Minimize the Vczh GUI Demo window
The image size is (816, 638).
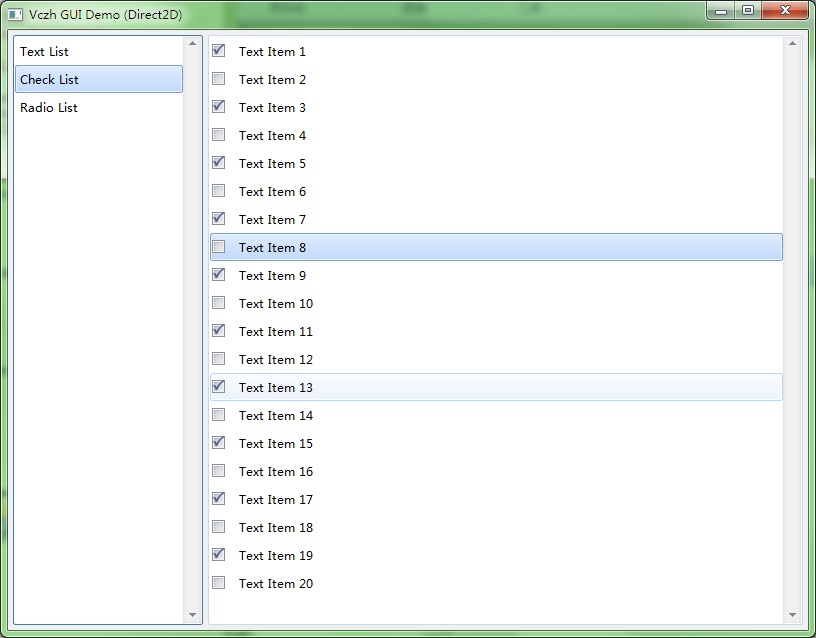point(721,10)
